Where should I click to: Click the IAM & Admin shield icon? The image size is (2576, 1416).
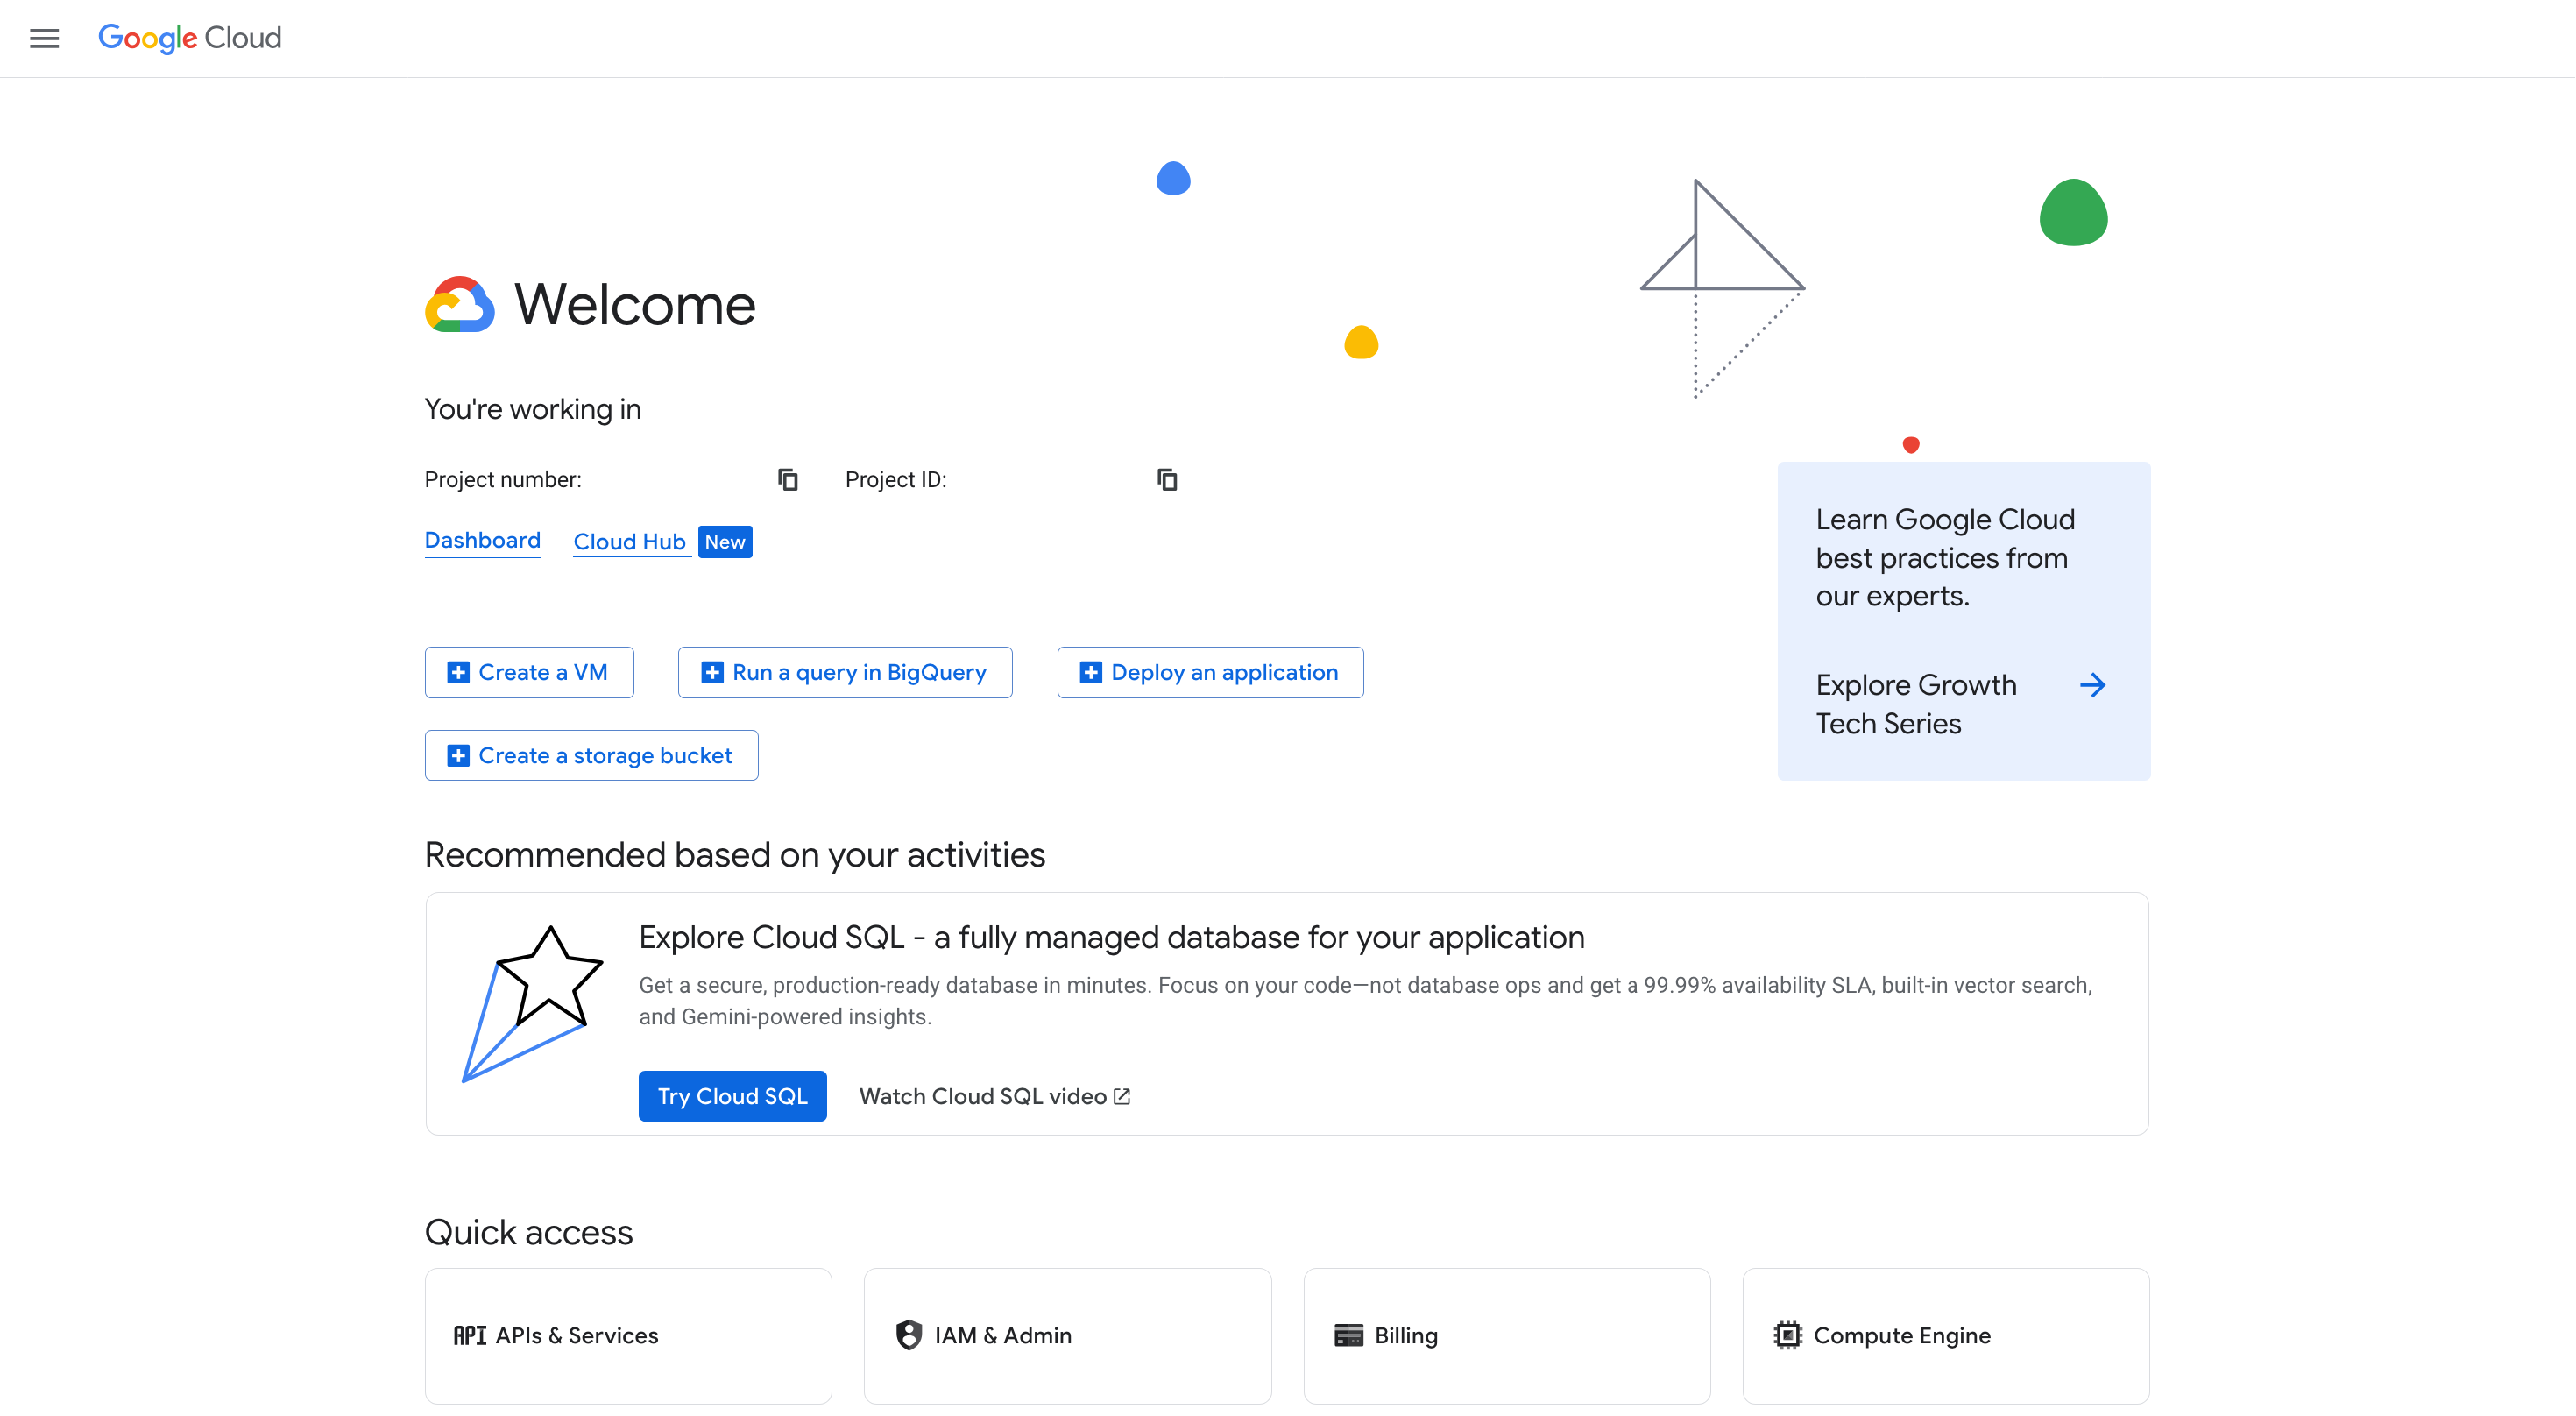(x=908, y=1335)
